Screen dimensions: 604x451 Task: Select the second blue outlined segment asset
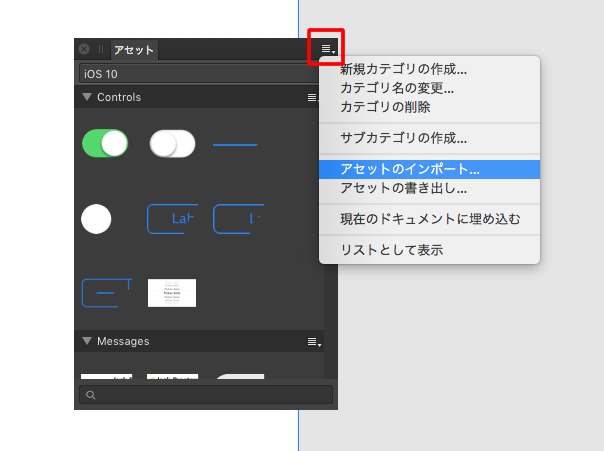tap(238, 219)
